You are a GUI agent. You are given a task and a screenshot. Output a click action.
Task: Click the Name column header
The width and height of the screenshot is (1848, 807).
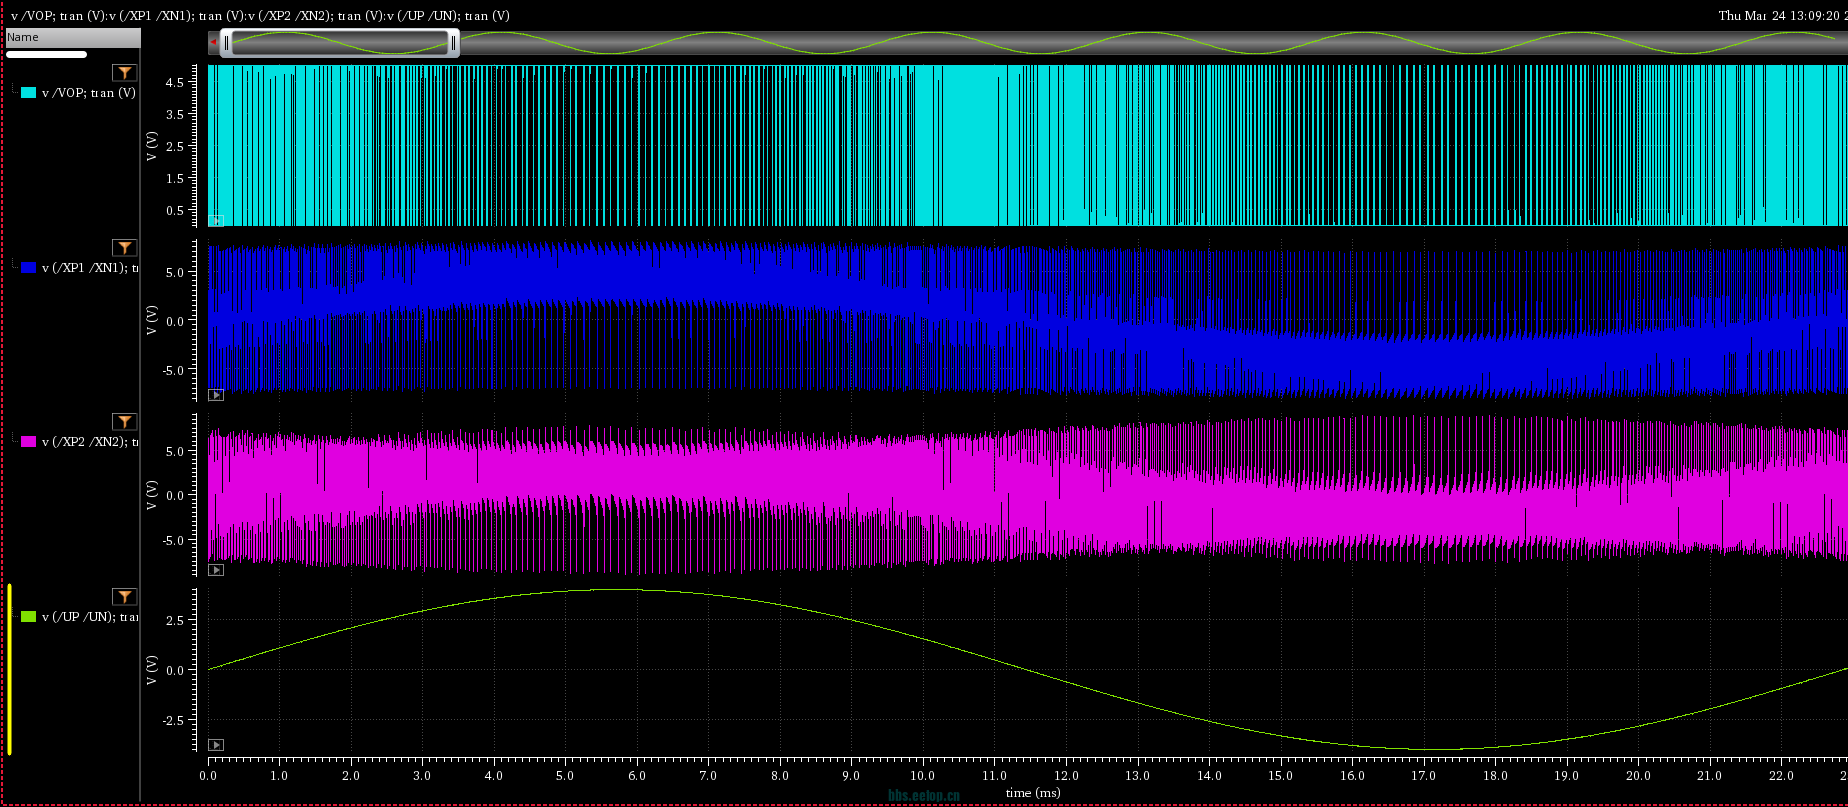coord(73,38)
